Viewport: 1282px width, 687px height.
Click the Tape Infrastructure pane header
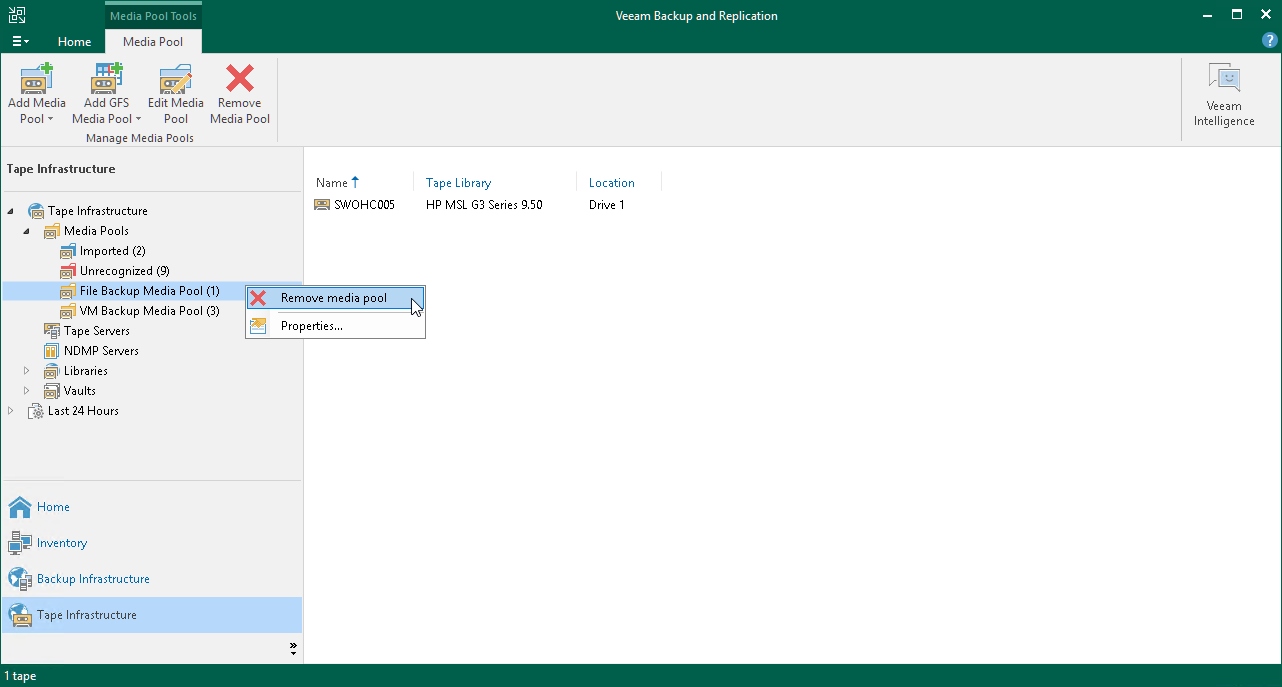61,169
